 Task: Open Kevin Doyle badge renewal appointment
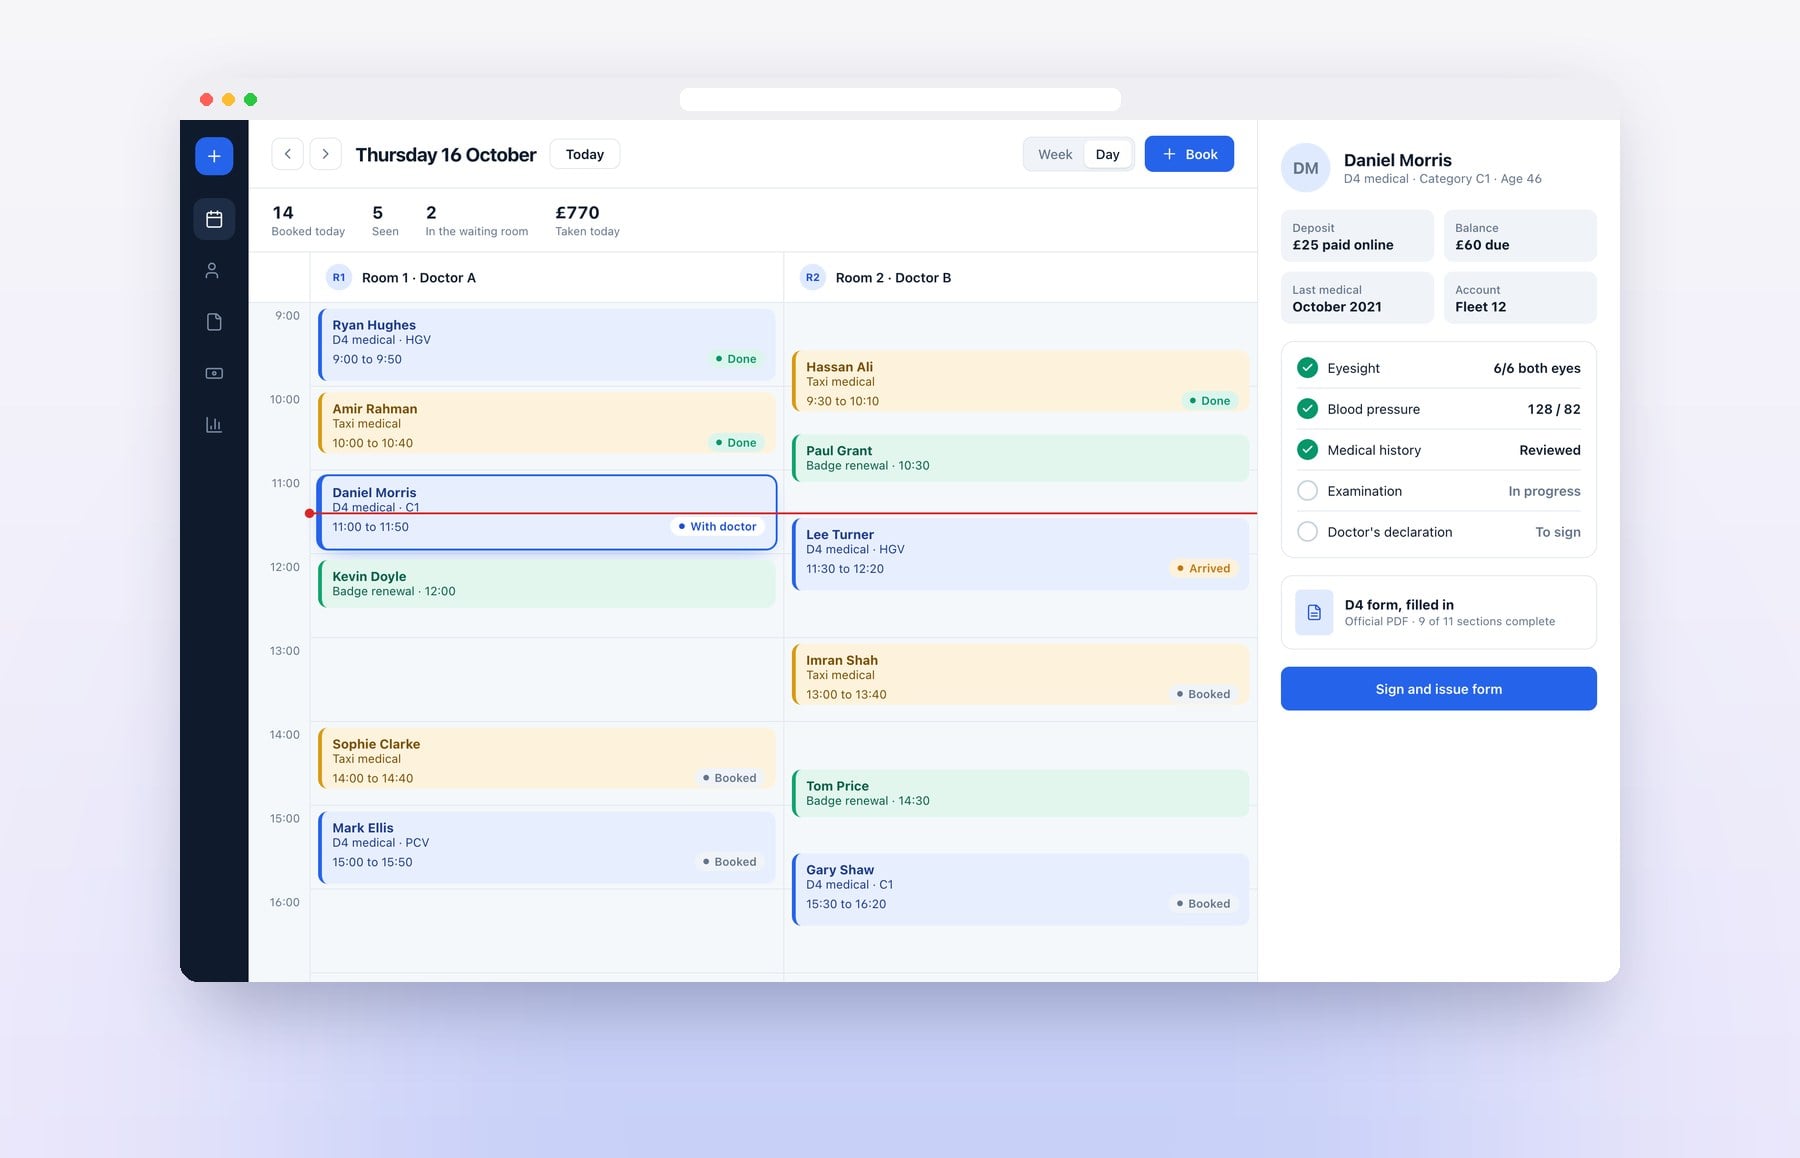pyautogui.click(x=547, y=584)
